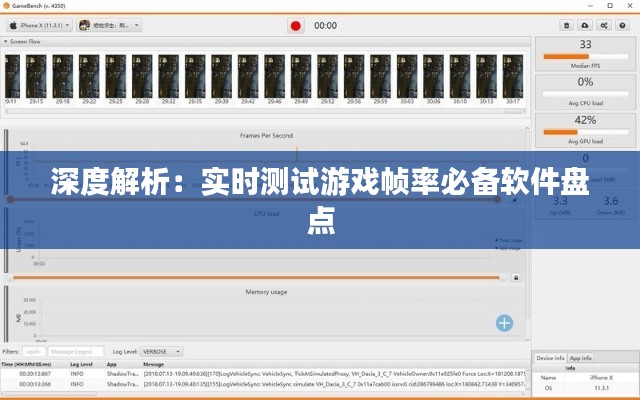This screenshot has height=400, width=640.
Task: Click the iPhone X value in Device info
Action: pyautogui.click(x=601, y=378)
